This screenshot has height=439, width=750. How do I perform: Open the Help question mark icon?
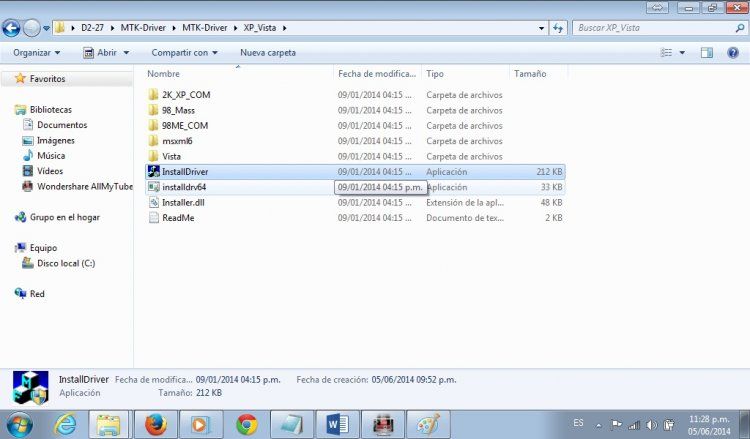(x=733, y=53)
